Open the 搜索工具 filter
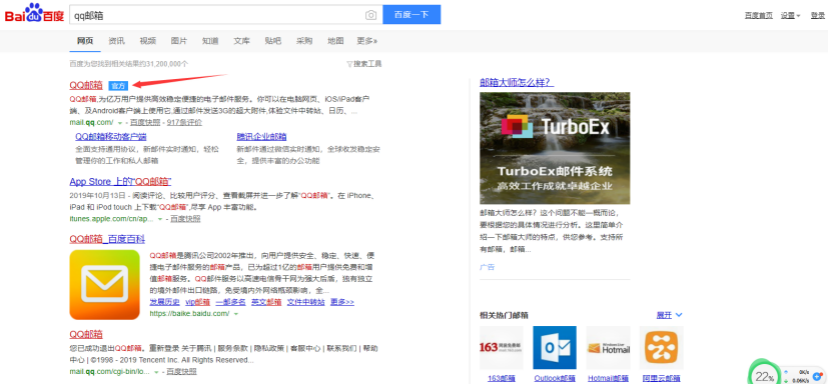This screenshot has width=830, height=384. tap(364, 64)
